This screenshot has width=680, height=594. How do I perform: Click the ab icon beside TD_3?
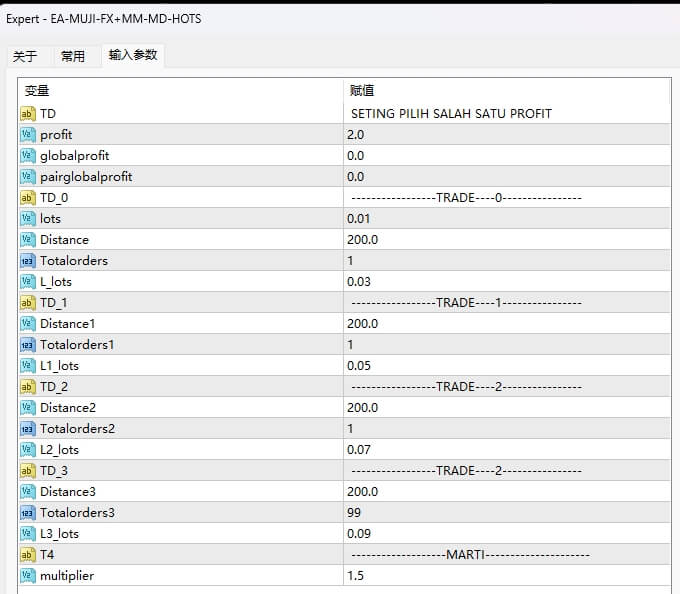[x=27, y=470]
